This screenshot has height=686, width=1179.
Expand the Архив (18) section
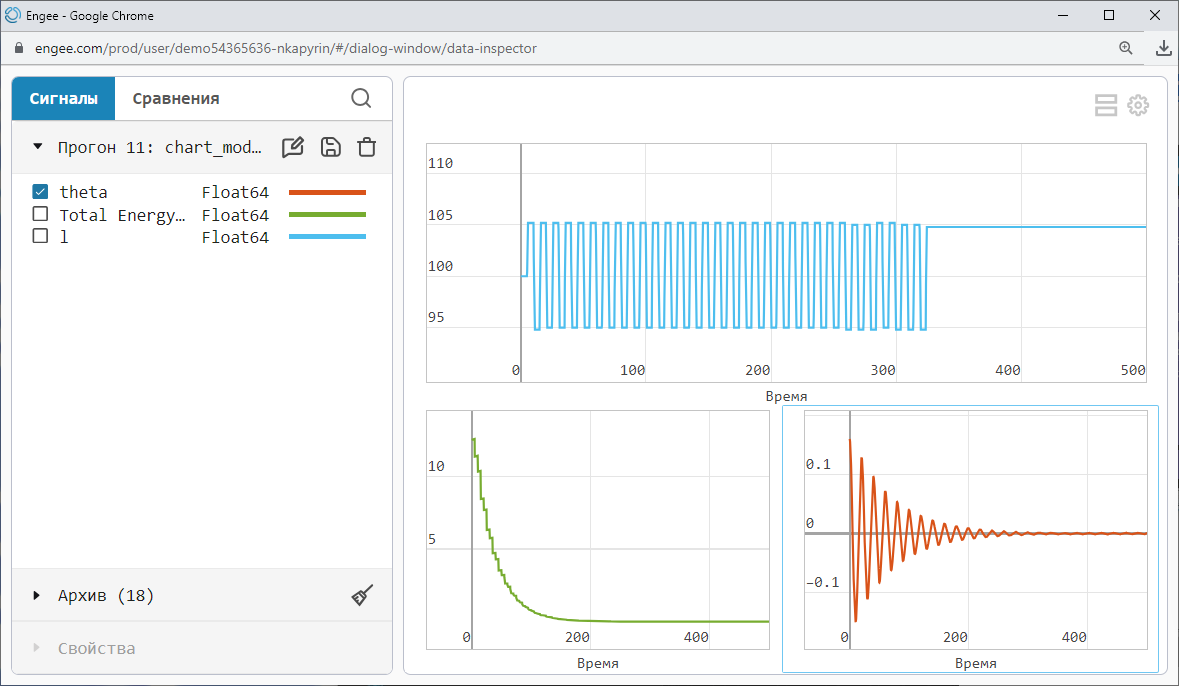point(38,596)
